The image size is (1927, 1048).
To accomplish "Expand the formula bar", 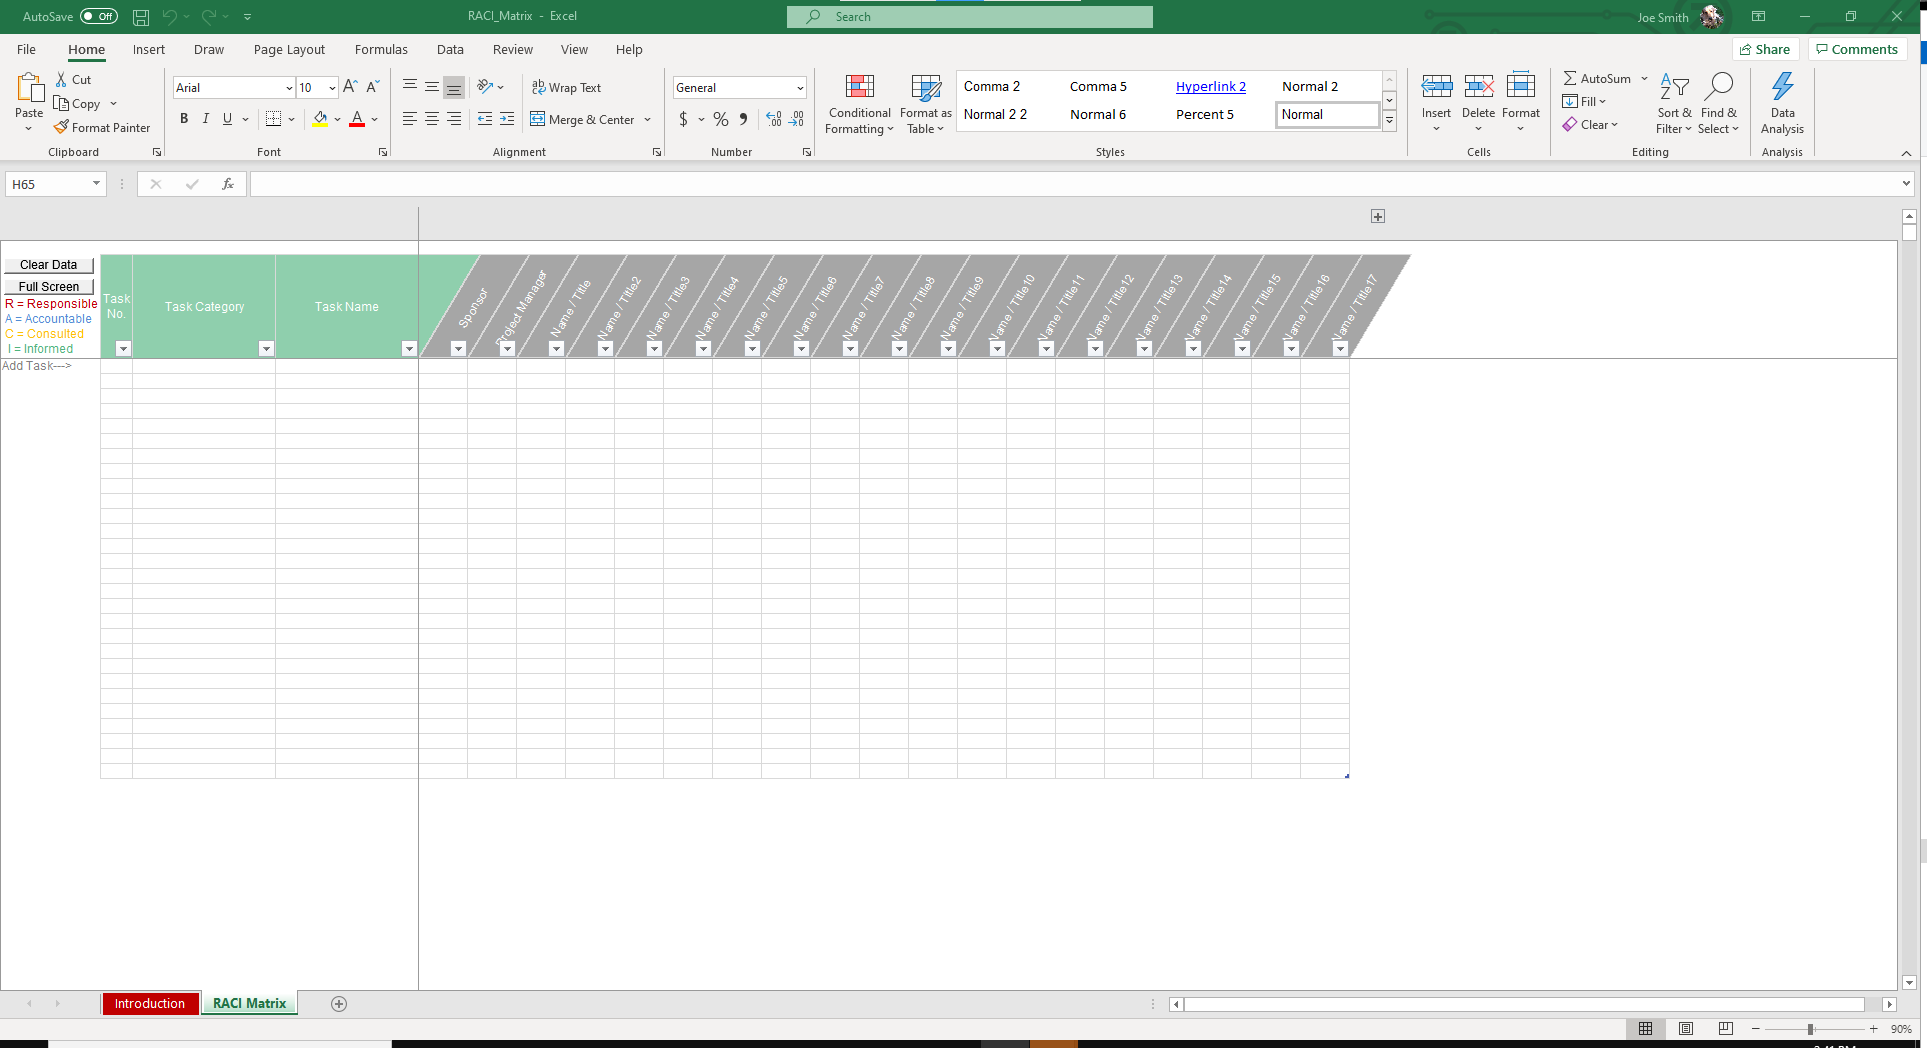I will pyautogui.click(x=1906, y=184).
